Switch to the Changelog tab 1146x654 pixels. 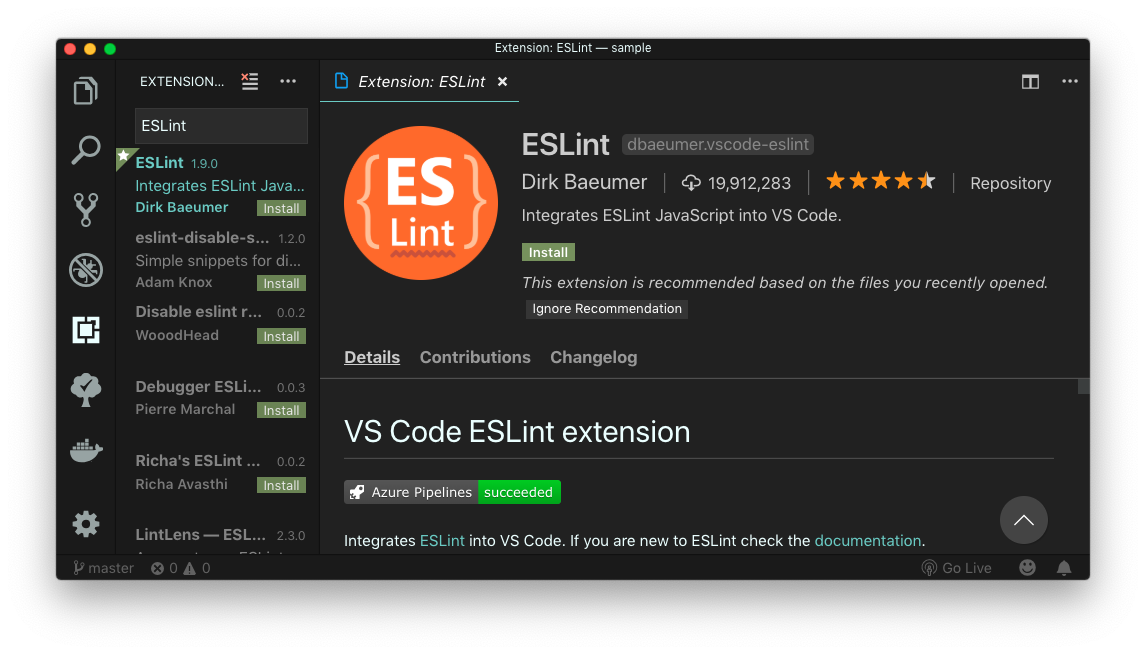tap(593, 357)
